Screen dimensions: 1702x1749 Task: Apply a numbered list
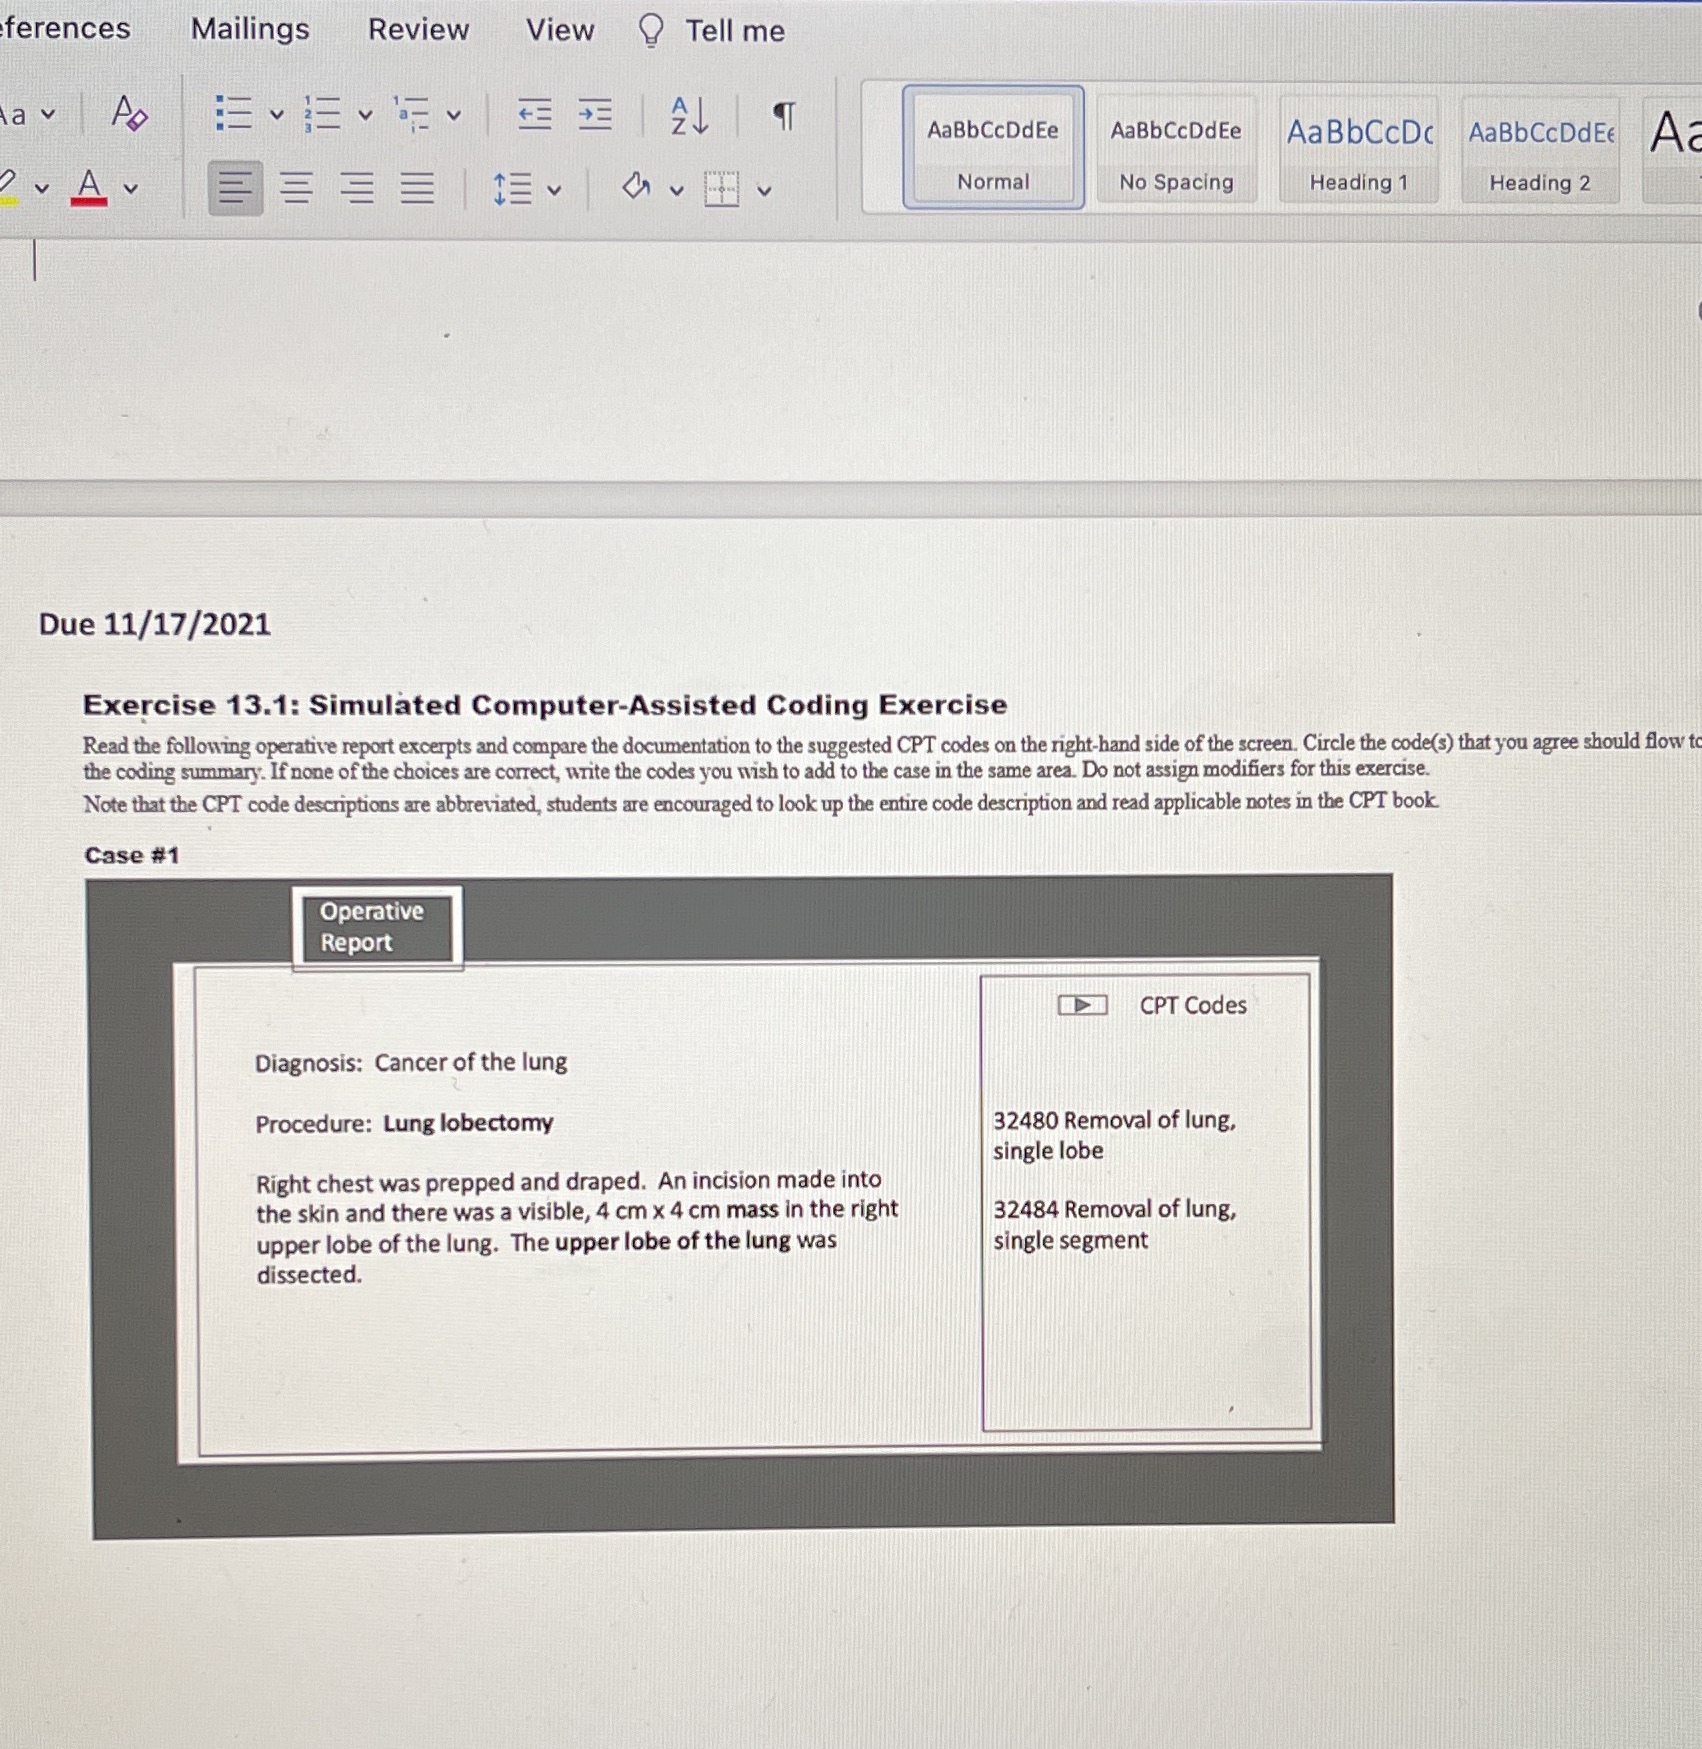coord(322,114)
